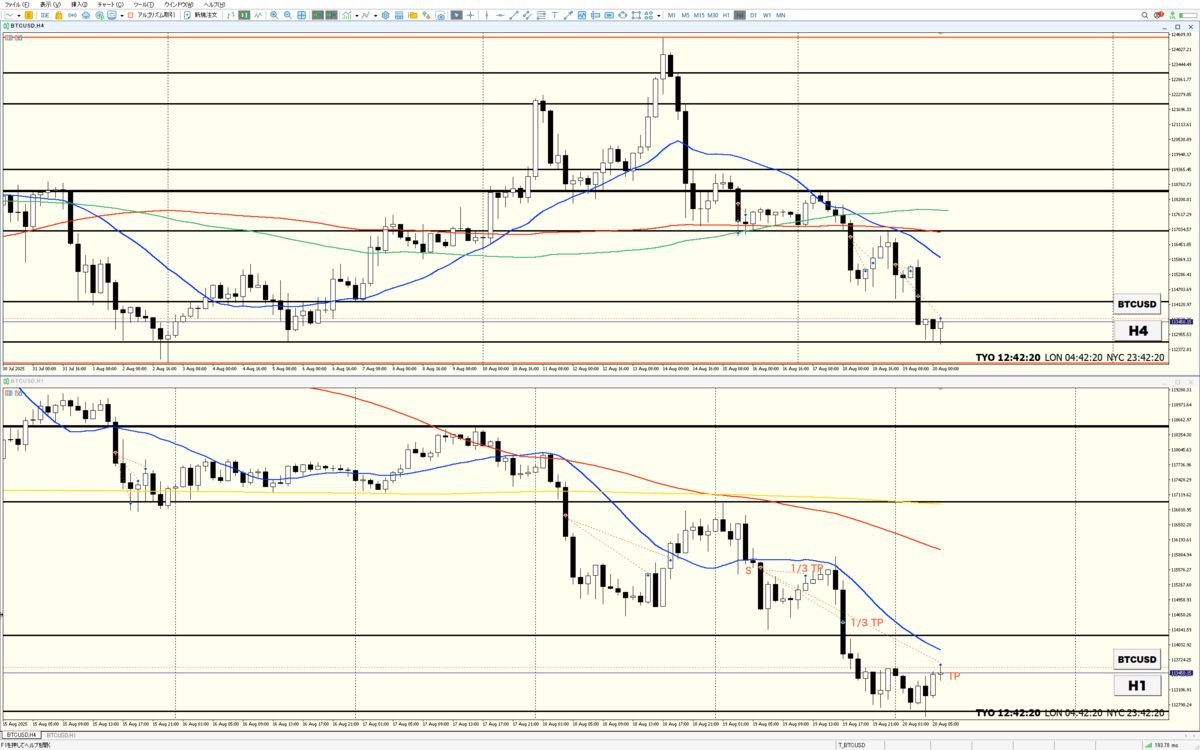Click the 1/3 TP label near 113724

tap(867, 622)
